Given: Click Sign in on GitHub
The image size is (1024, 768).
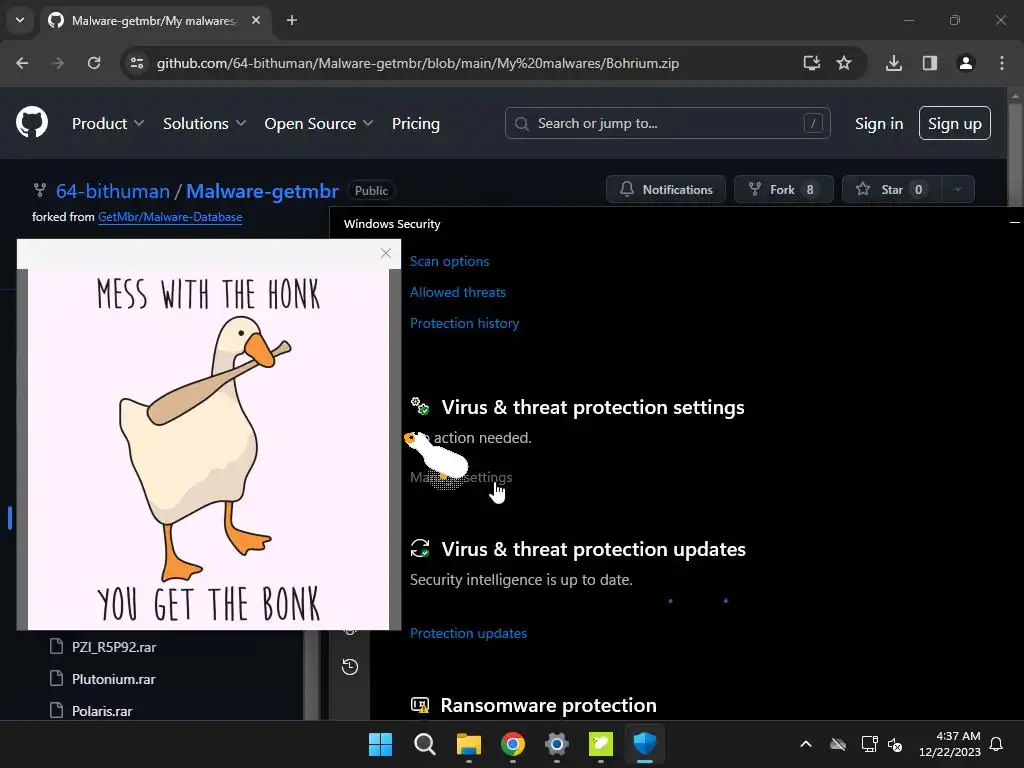Looking at the screenshot, I should tap(879, 123).
